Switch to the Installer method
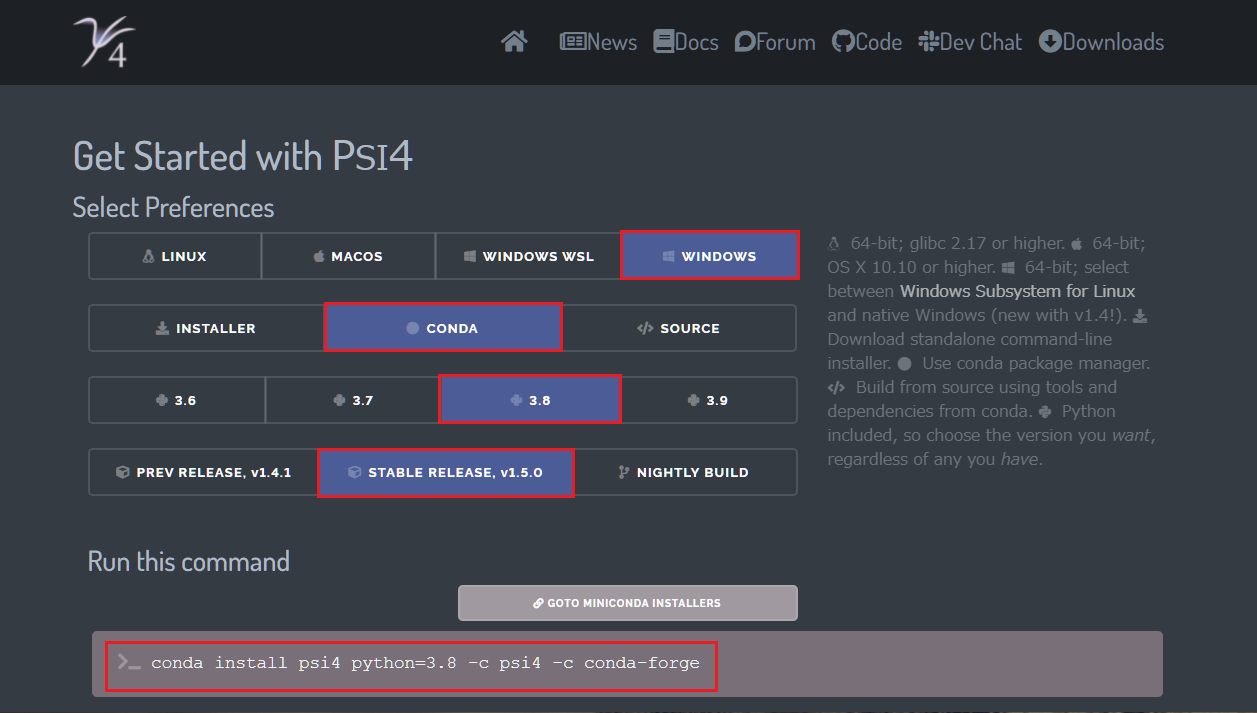 (x=205, y=327)
